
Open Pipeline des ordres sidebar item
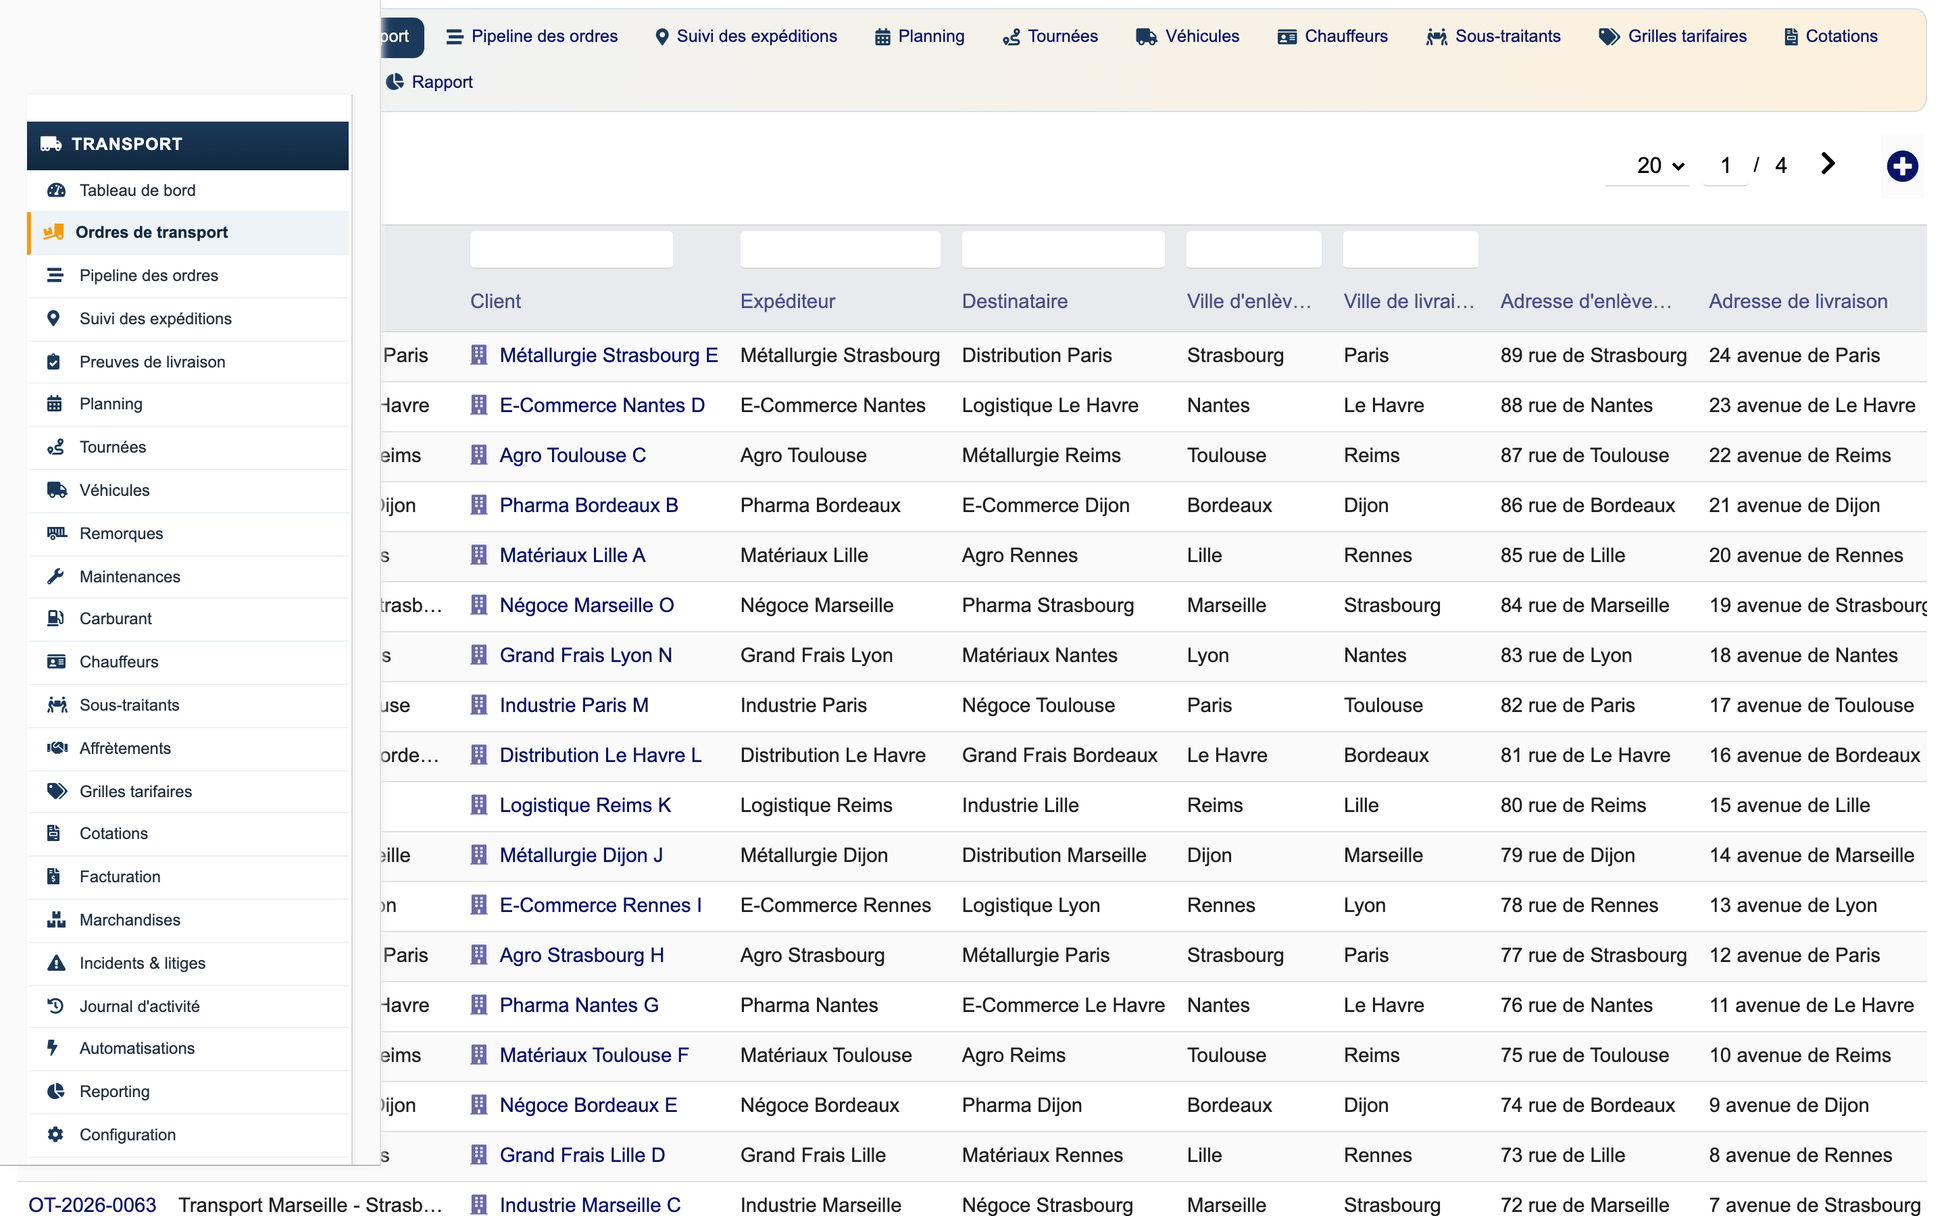coord(188,275)
